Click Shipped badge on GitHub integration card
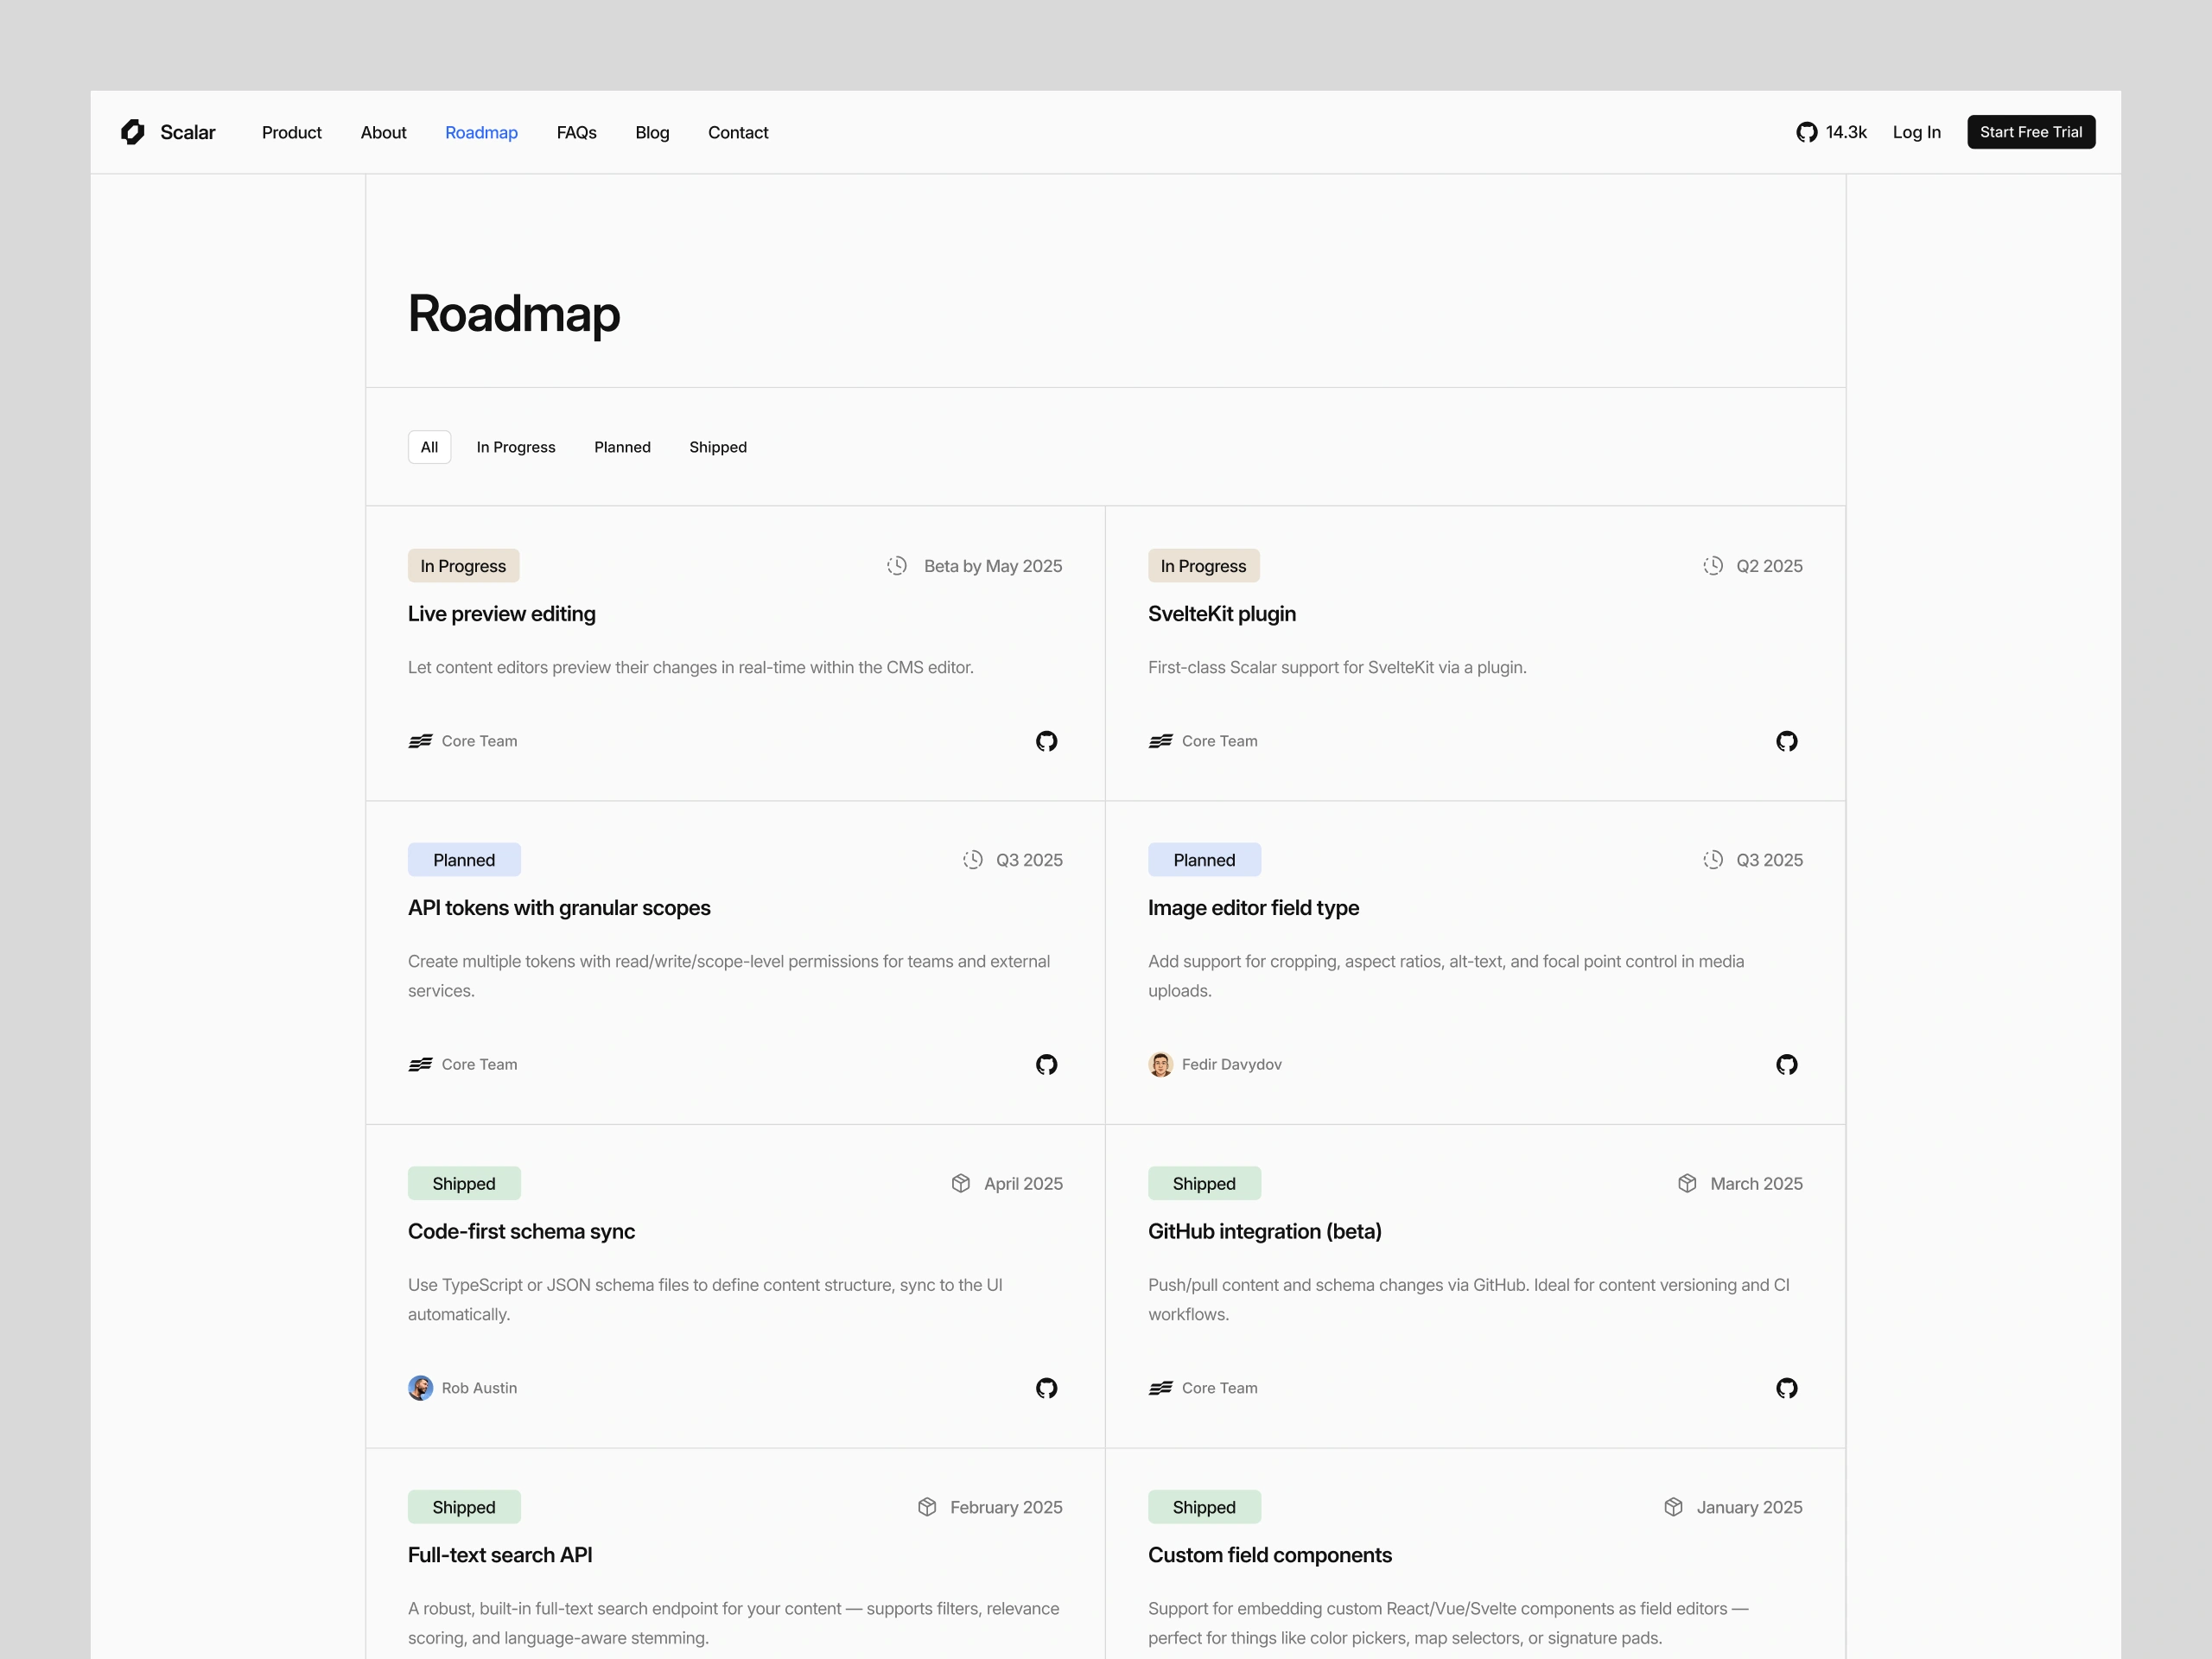2212x1659 pixels. pos(1204,1183)
